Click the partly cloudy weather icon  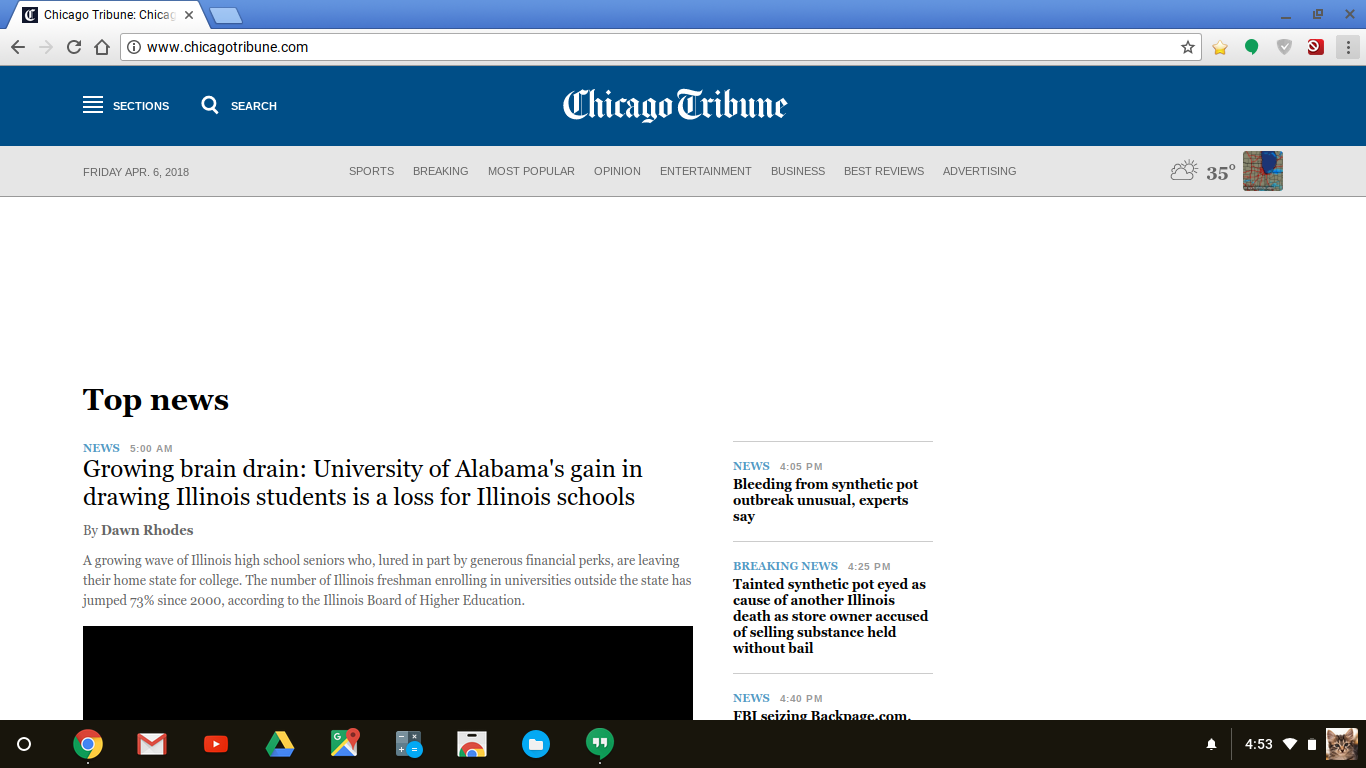(1184, 170)
